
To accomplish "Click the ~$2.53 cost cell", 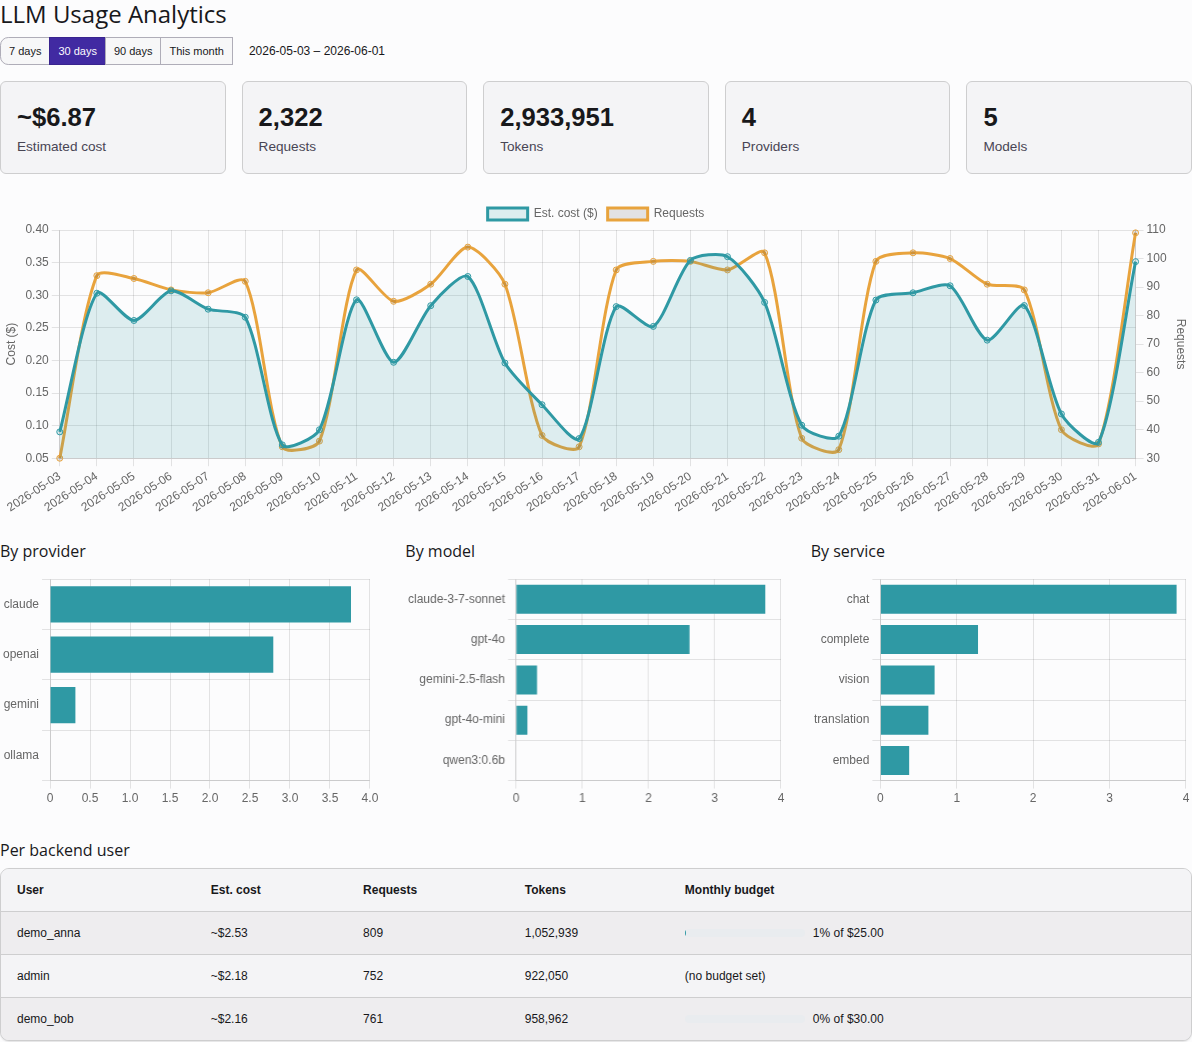I will point(230,933).
